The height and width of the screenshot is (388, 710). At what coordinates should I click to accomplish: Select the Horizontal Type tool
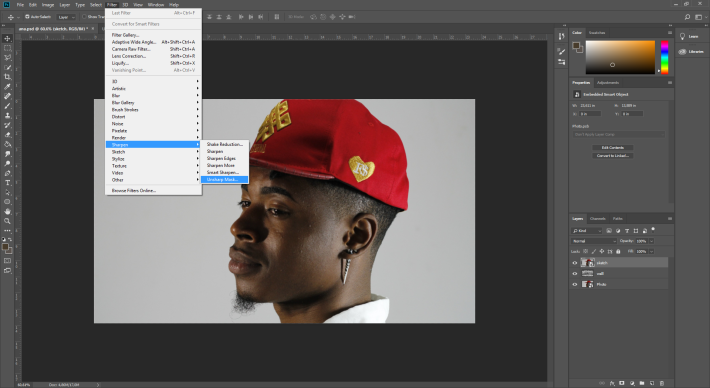click(x=7, y=183)
